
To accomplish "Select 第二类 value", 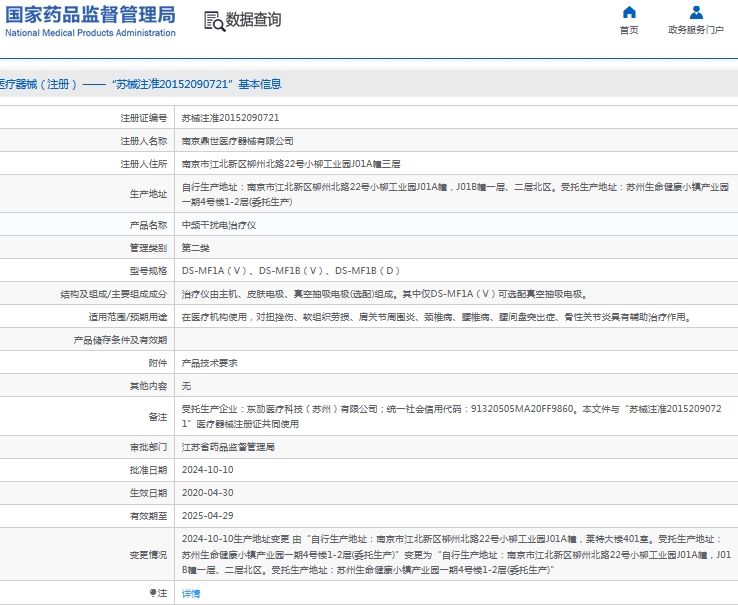I will pos(196,248).
